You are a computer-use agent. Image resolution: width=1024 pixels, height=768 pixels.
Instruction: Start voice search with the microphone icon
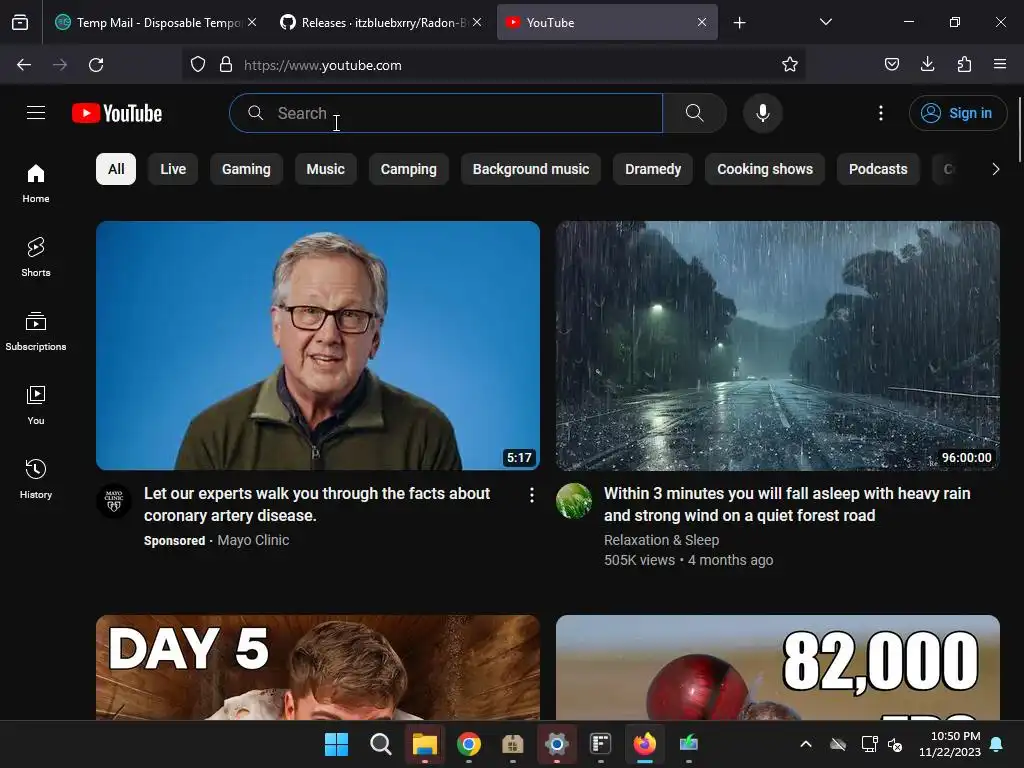(x=762, y=113)
